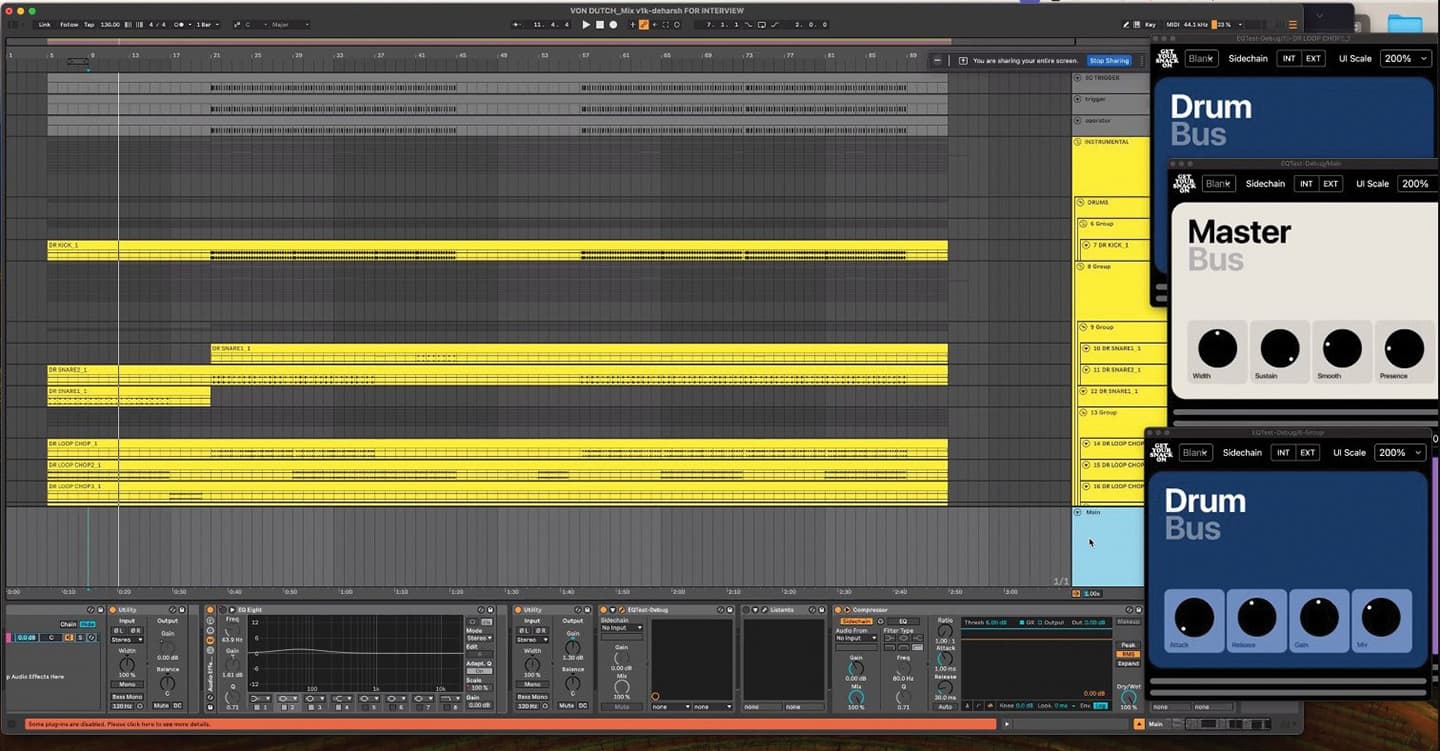
Task: Select EXT sidechain in Drum Bus window with Attack knob
Action: click(x=1307, y=453)
